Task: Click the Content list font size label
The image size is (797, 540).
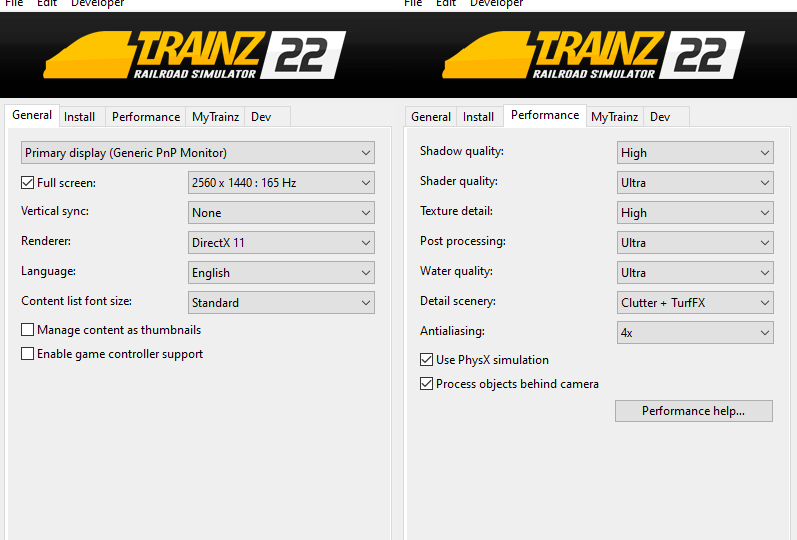Action: pos(76,301)
